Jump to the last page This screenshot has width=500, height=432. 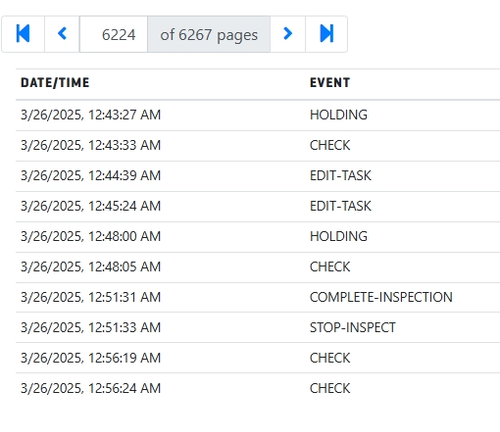pyautogui.click(x=326, y=34)
